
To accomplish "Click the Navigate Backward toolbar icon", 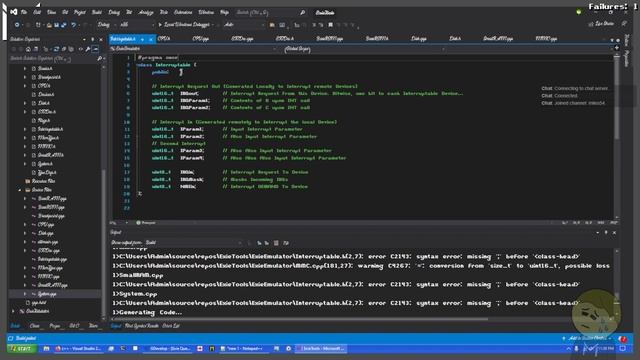I will [17, 25].
